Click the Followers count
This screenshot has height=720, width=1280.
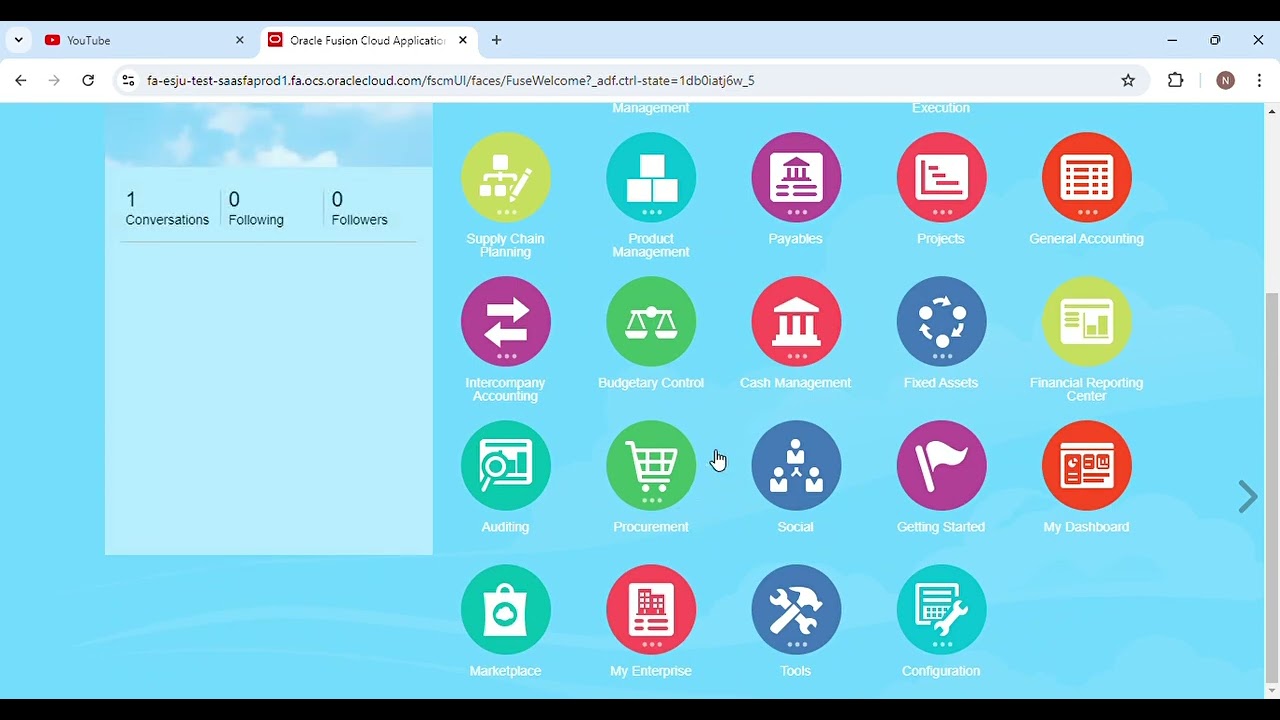359,209
